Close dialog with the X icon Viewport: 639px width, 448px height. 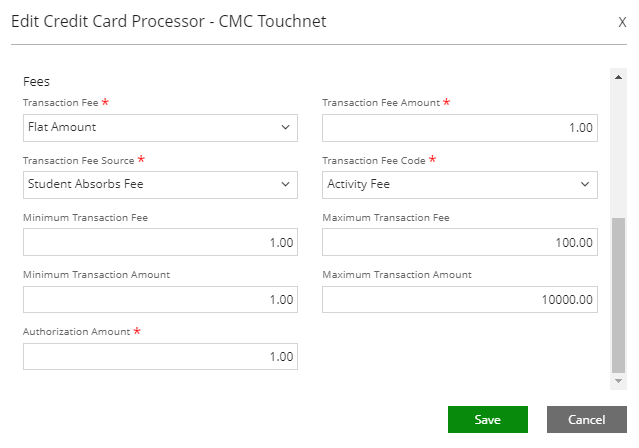[x=622, y=21]
